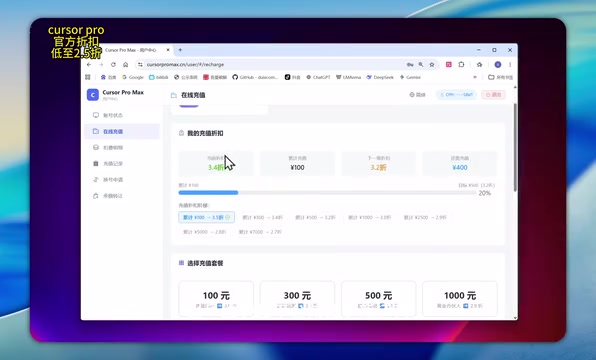Choose the 500 元 recharge package
The height and width of the screenshot is (360, 596).
pyautogui.click(x=379, y=299)
